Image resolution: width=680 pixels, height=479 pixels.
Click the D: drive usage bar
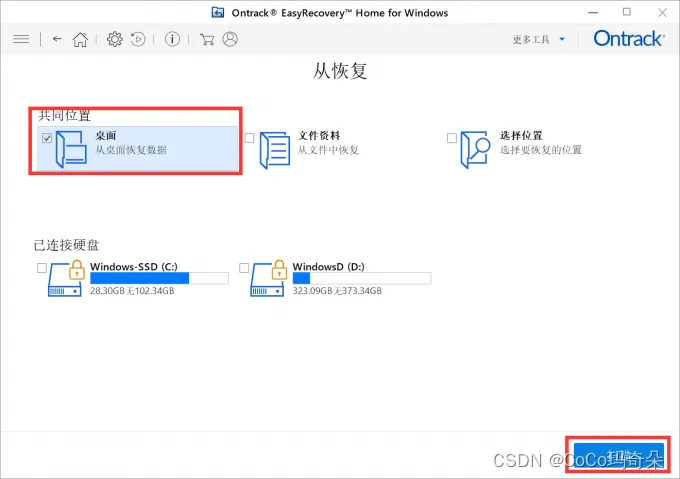pos(362,278)
